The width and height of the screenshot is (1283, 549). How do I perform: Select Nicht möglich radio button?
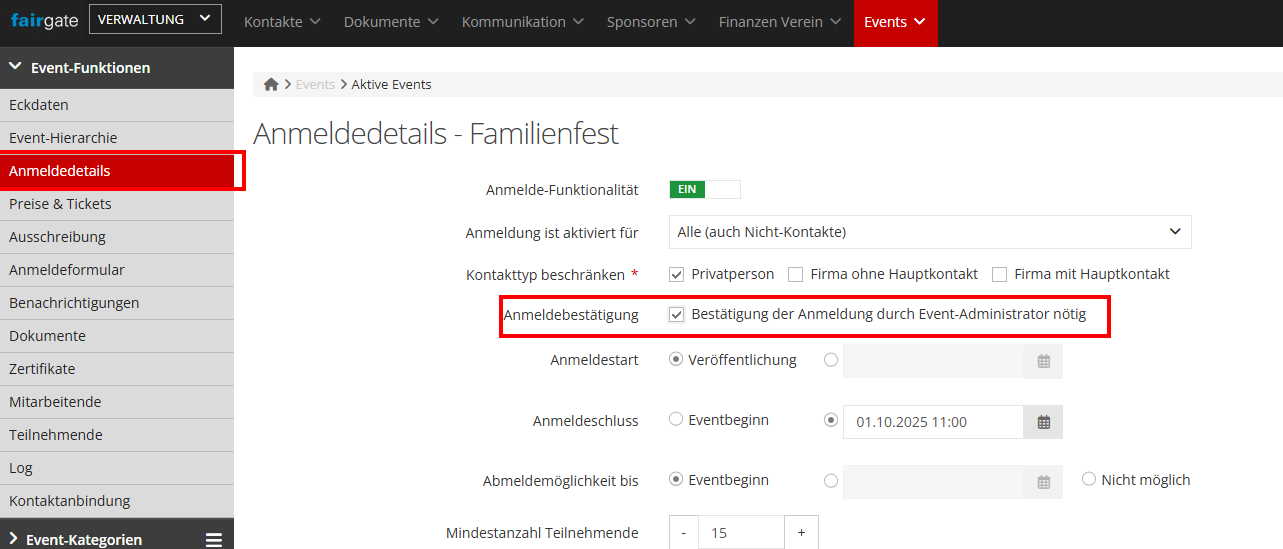click(x=1089, y=480)
